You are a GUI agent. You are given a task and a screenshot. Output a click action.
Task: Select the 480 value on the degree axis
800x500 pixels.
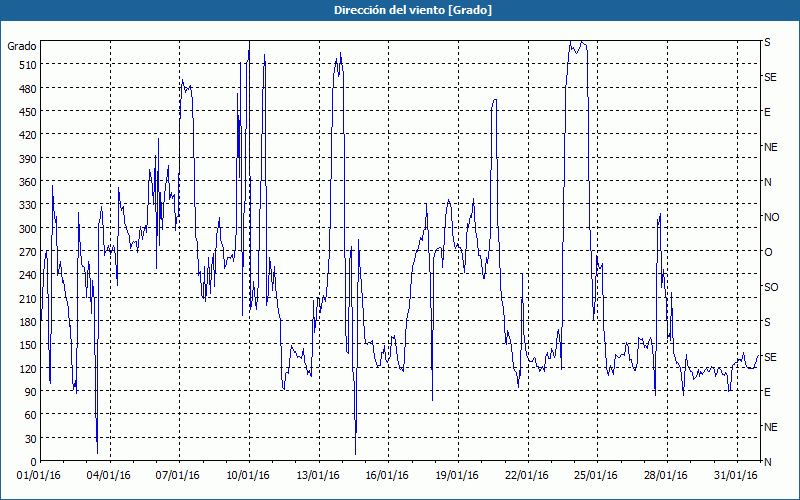tap(27, 89)
